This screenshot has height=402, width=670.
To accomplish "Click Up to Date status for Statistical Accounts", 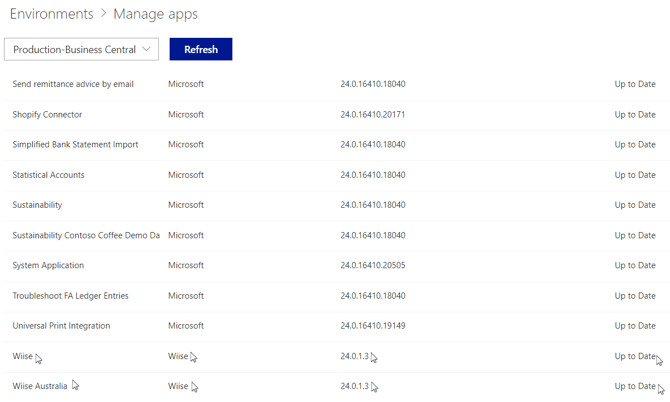I will pyautogui.click(x=634, y=175).
